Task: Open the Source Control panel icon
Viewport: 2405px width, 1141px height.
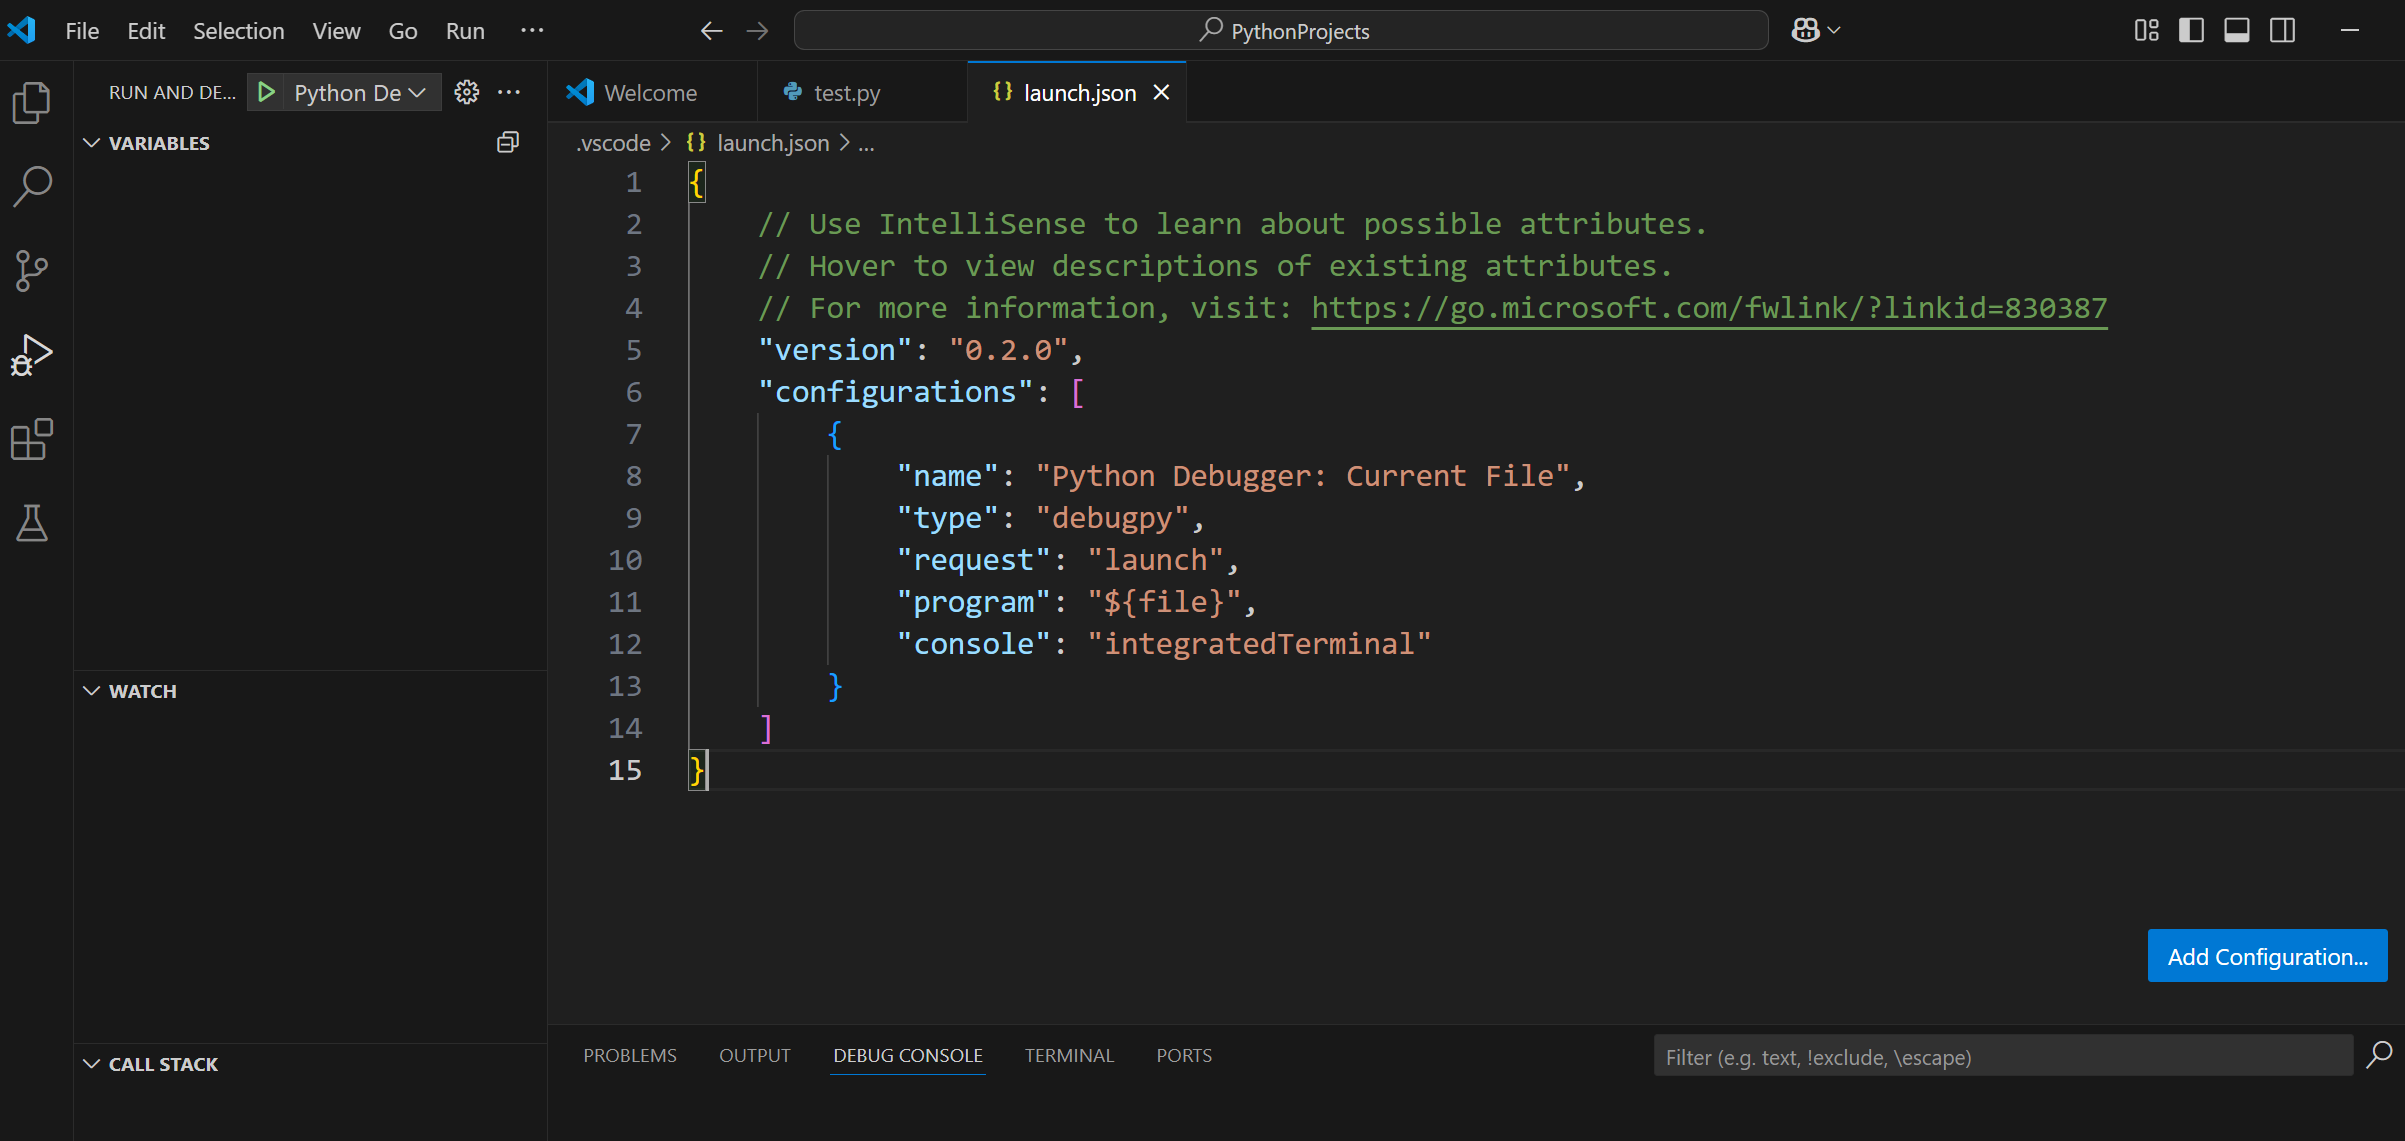Action: (32, 269)
